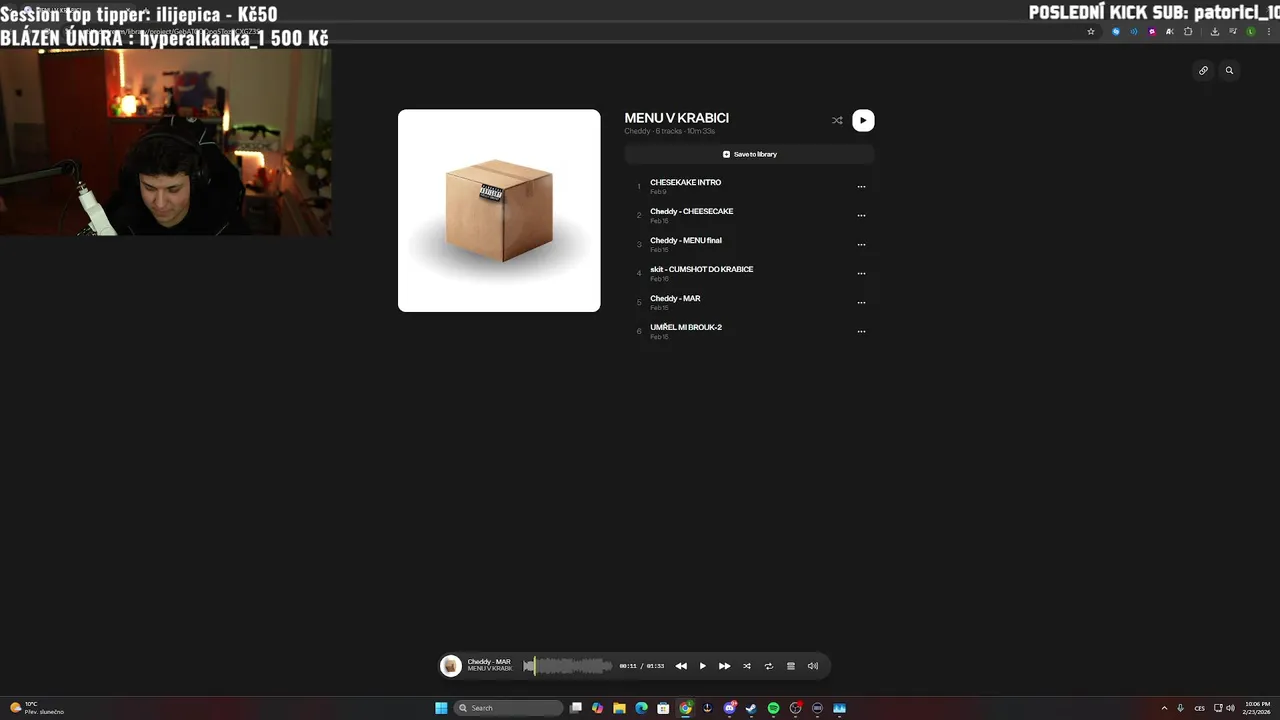This screenshot has width=1280, height=720.
Task: Toggle shuffle in the bottom player bar
Action: (747, 666)
